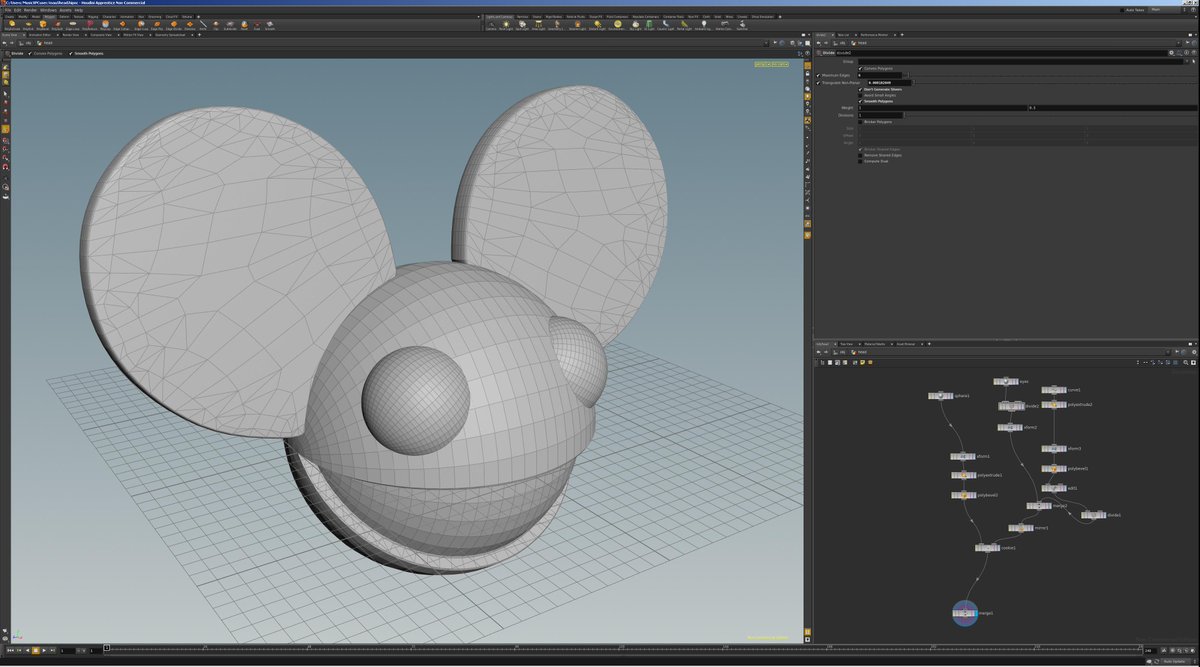Screen dimensions: 1200x667
Task: Enable Bricker Polygons checkbox
Action: coord(860,122)
